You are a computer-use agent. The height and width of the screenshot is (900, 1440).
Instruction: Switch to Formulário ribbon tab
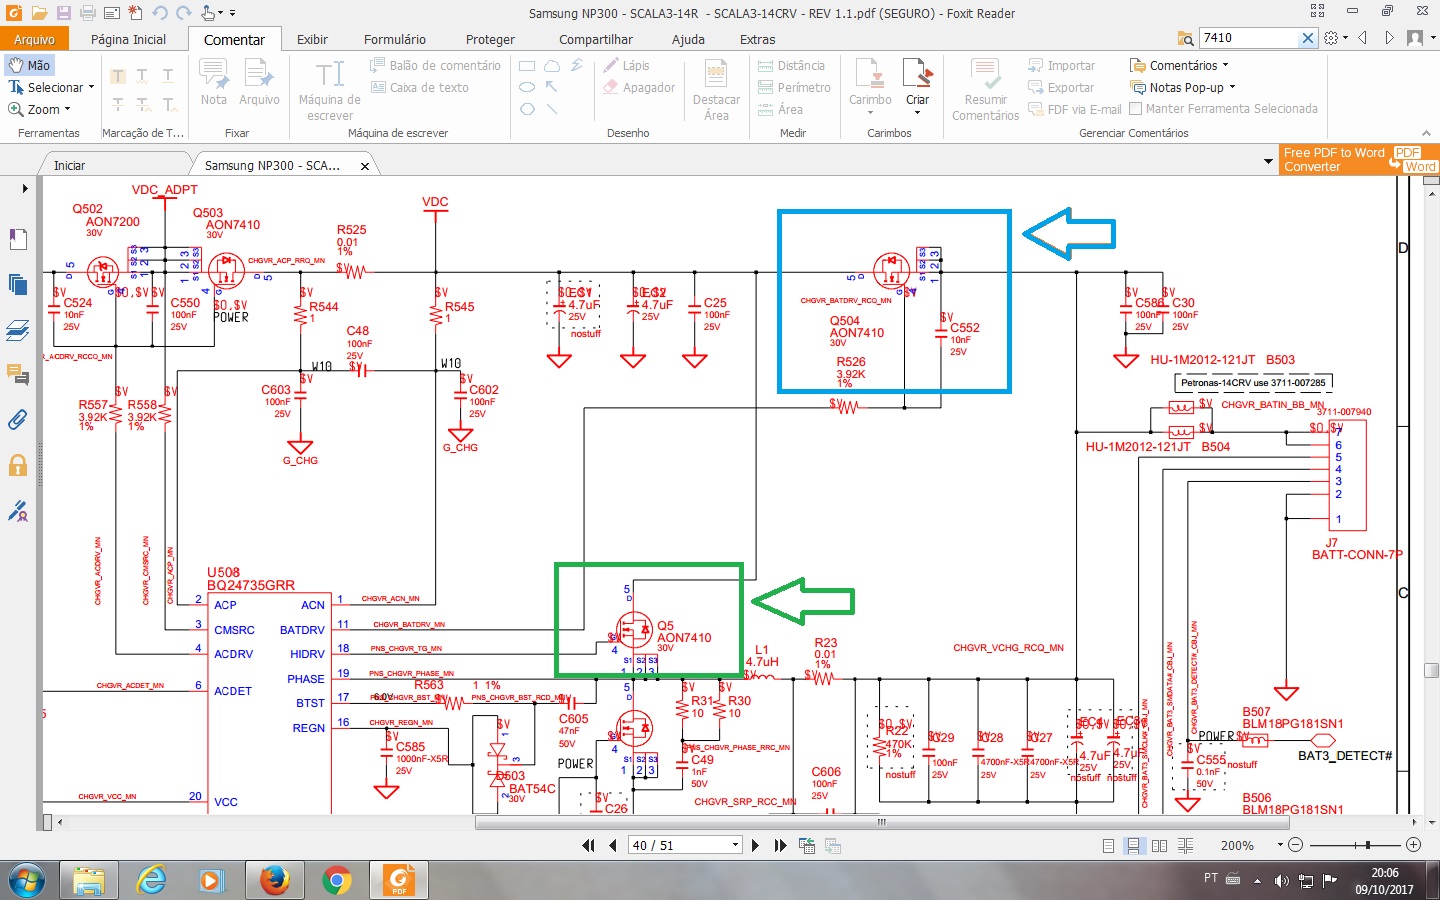pyautogui.click(x=394, y=39)
